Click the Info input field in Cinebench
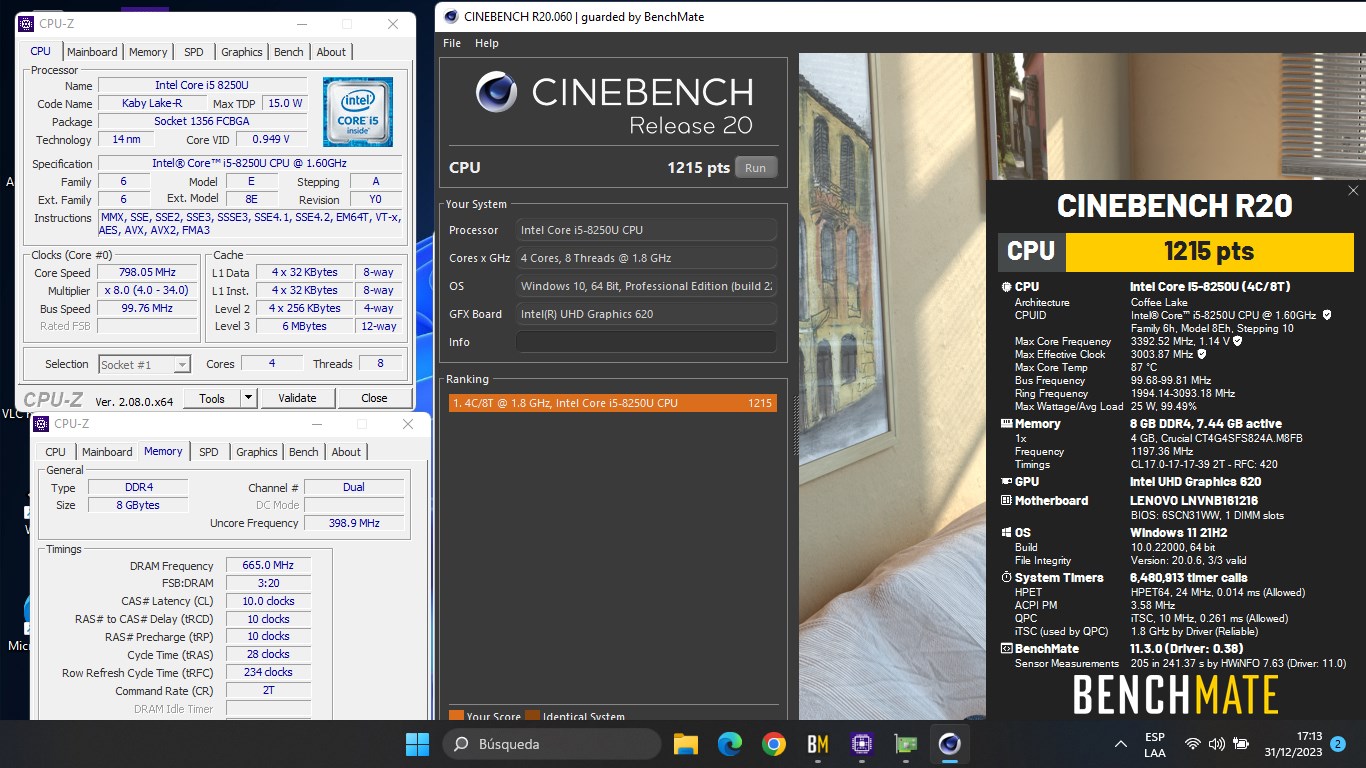Image resolution: width=1366 pixels, height=768 pixels. [646, 342]
